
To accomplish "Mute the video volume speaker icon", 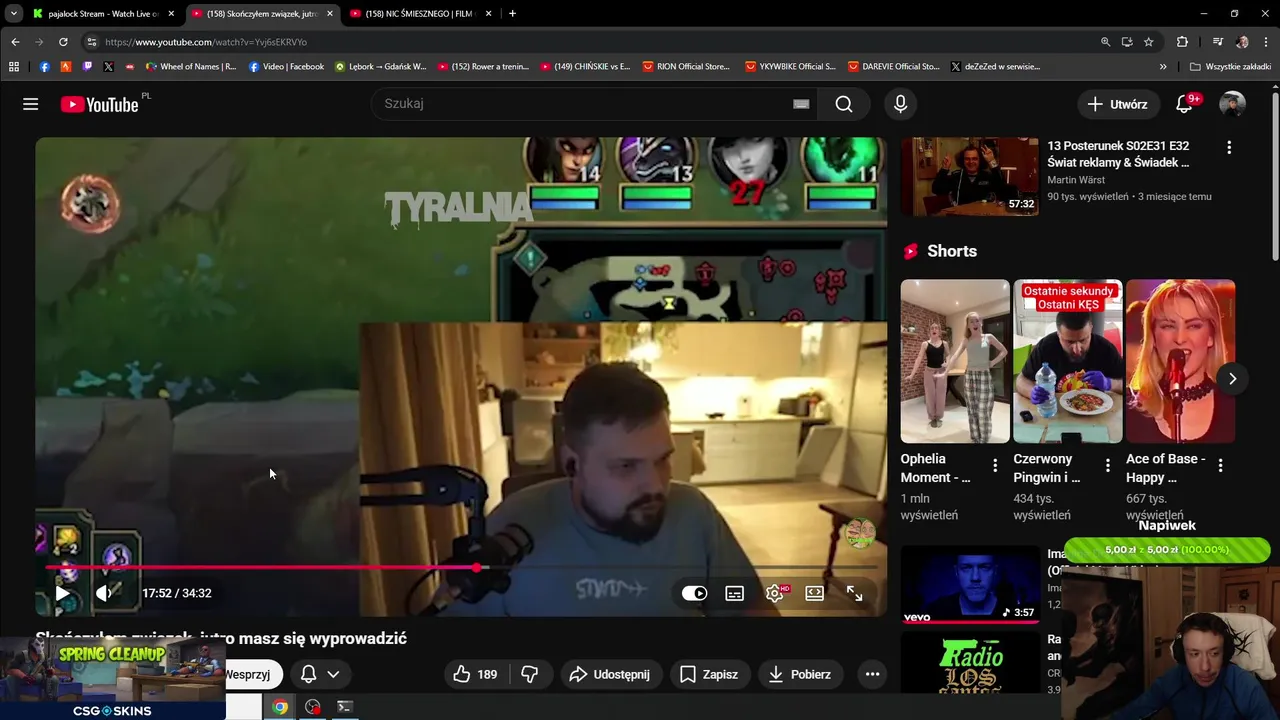I will (104, 593).
